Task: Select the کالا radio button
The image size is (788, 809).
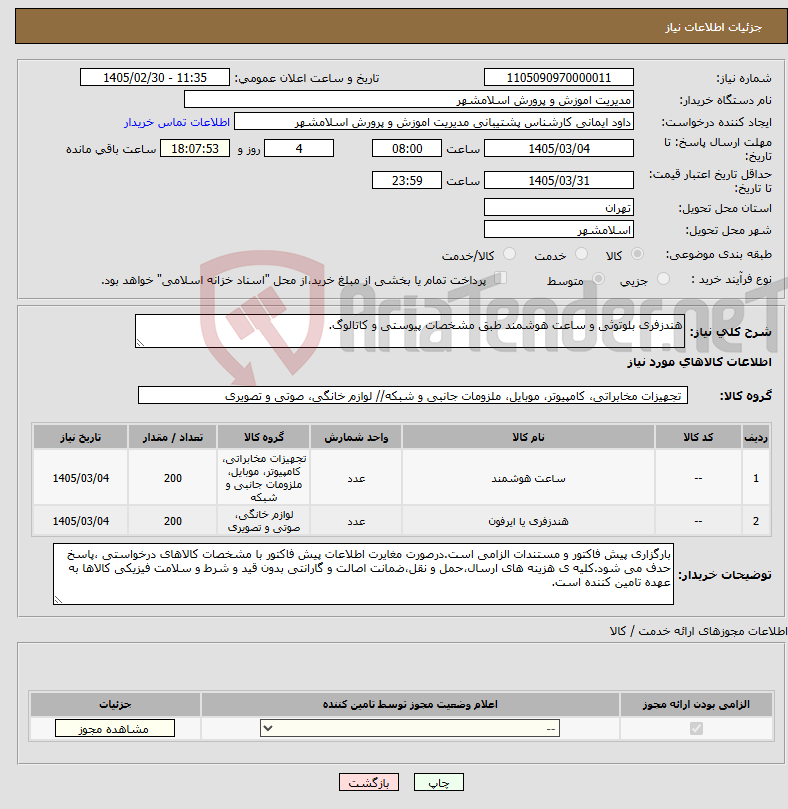Action: (x=637, y=253)
